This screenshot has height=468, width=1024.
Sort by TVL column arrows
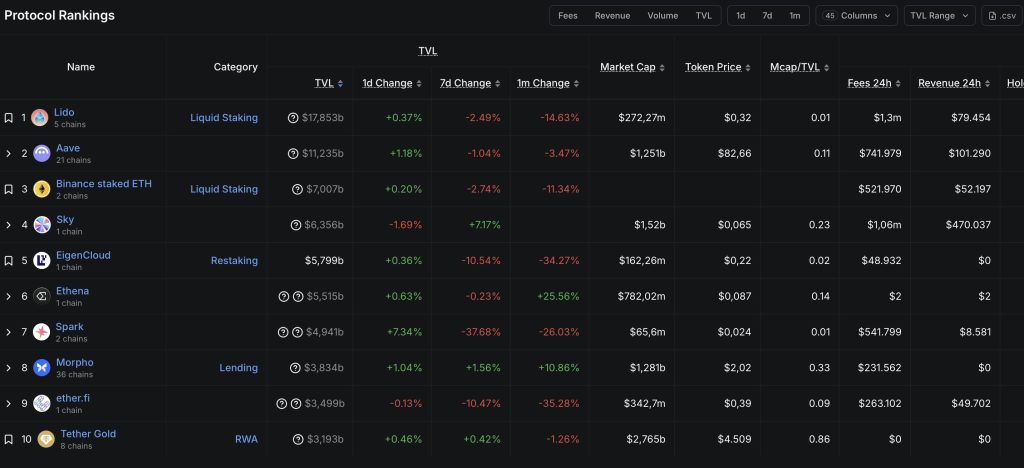(340, 84)
